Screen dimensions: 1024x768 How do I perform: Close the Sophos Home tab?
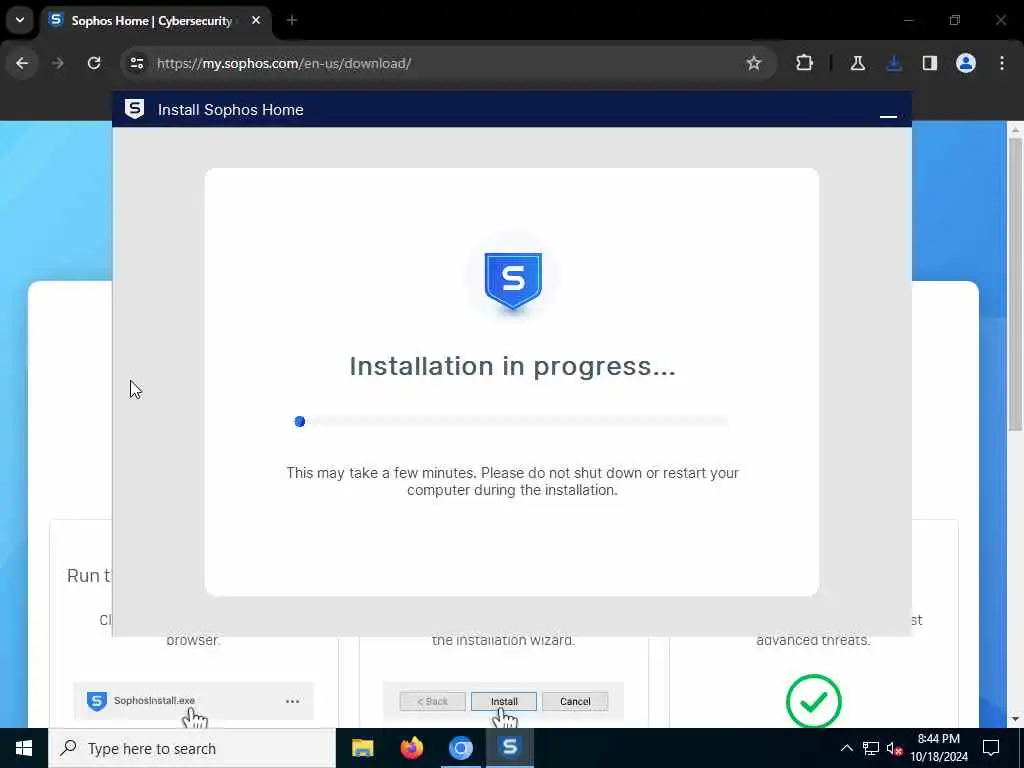pyautogui.click(x=256, y=20)
